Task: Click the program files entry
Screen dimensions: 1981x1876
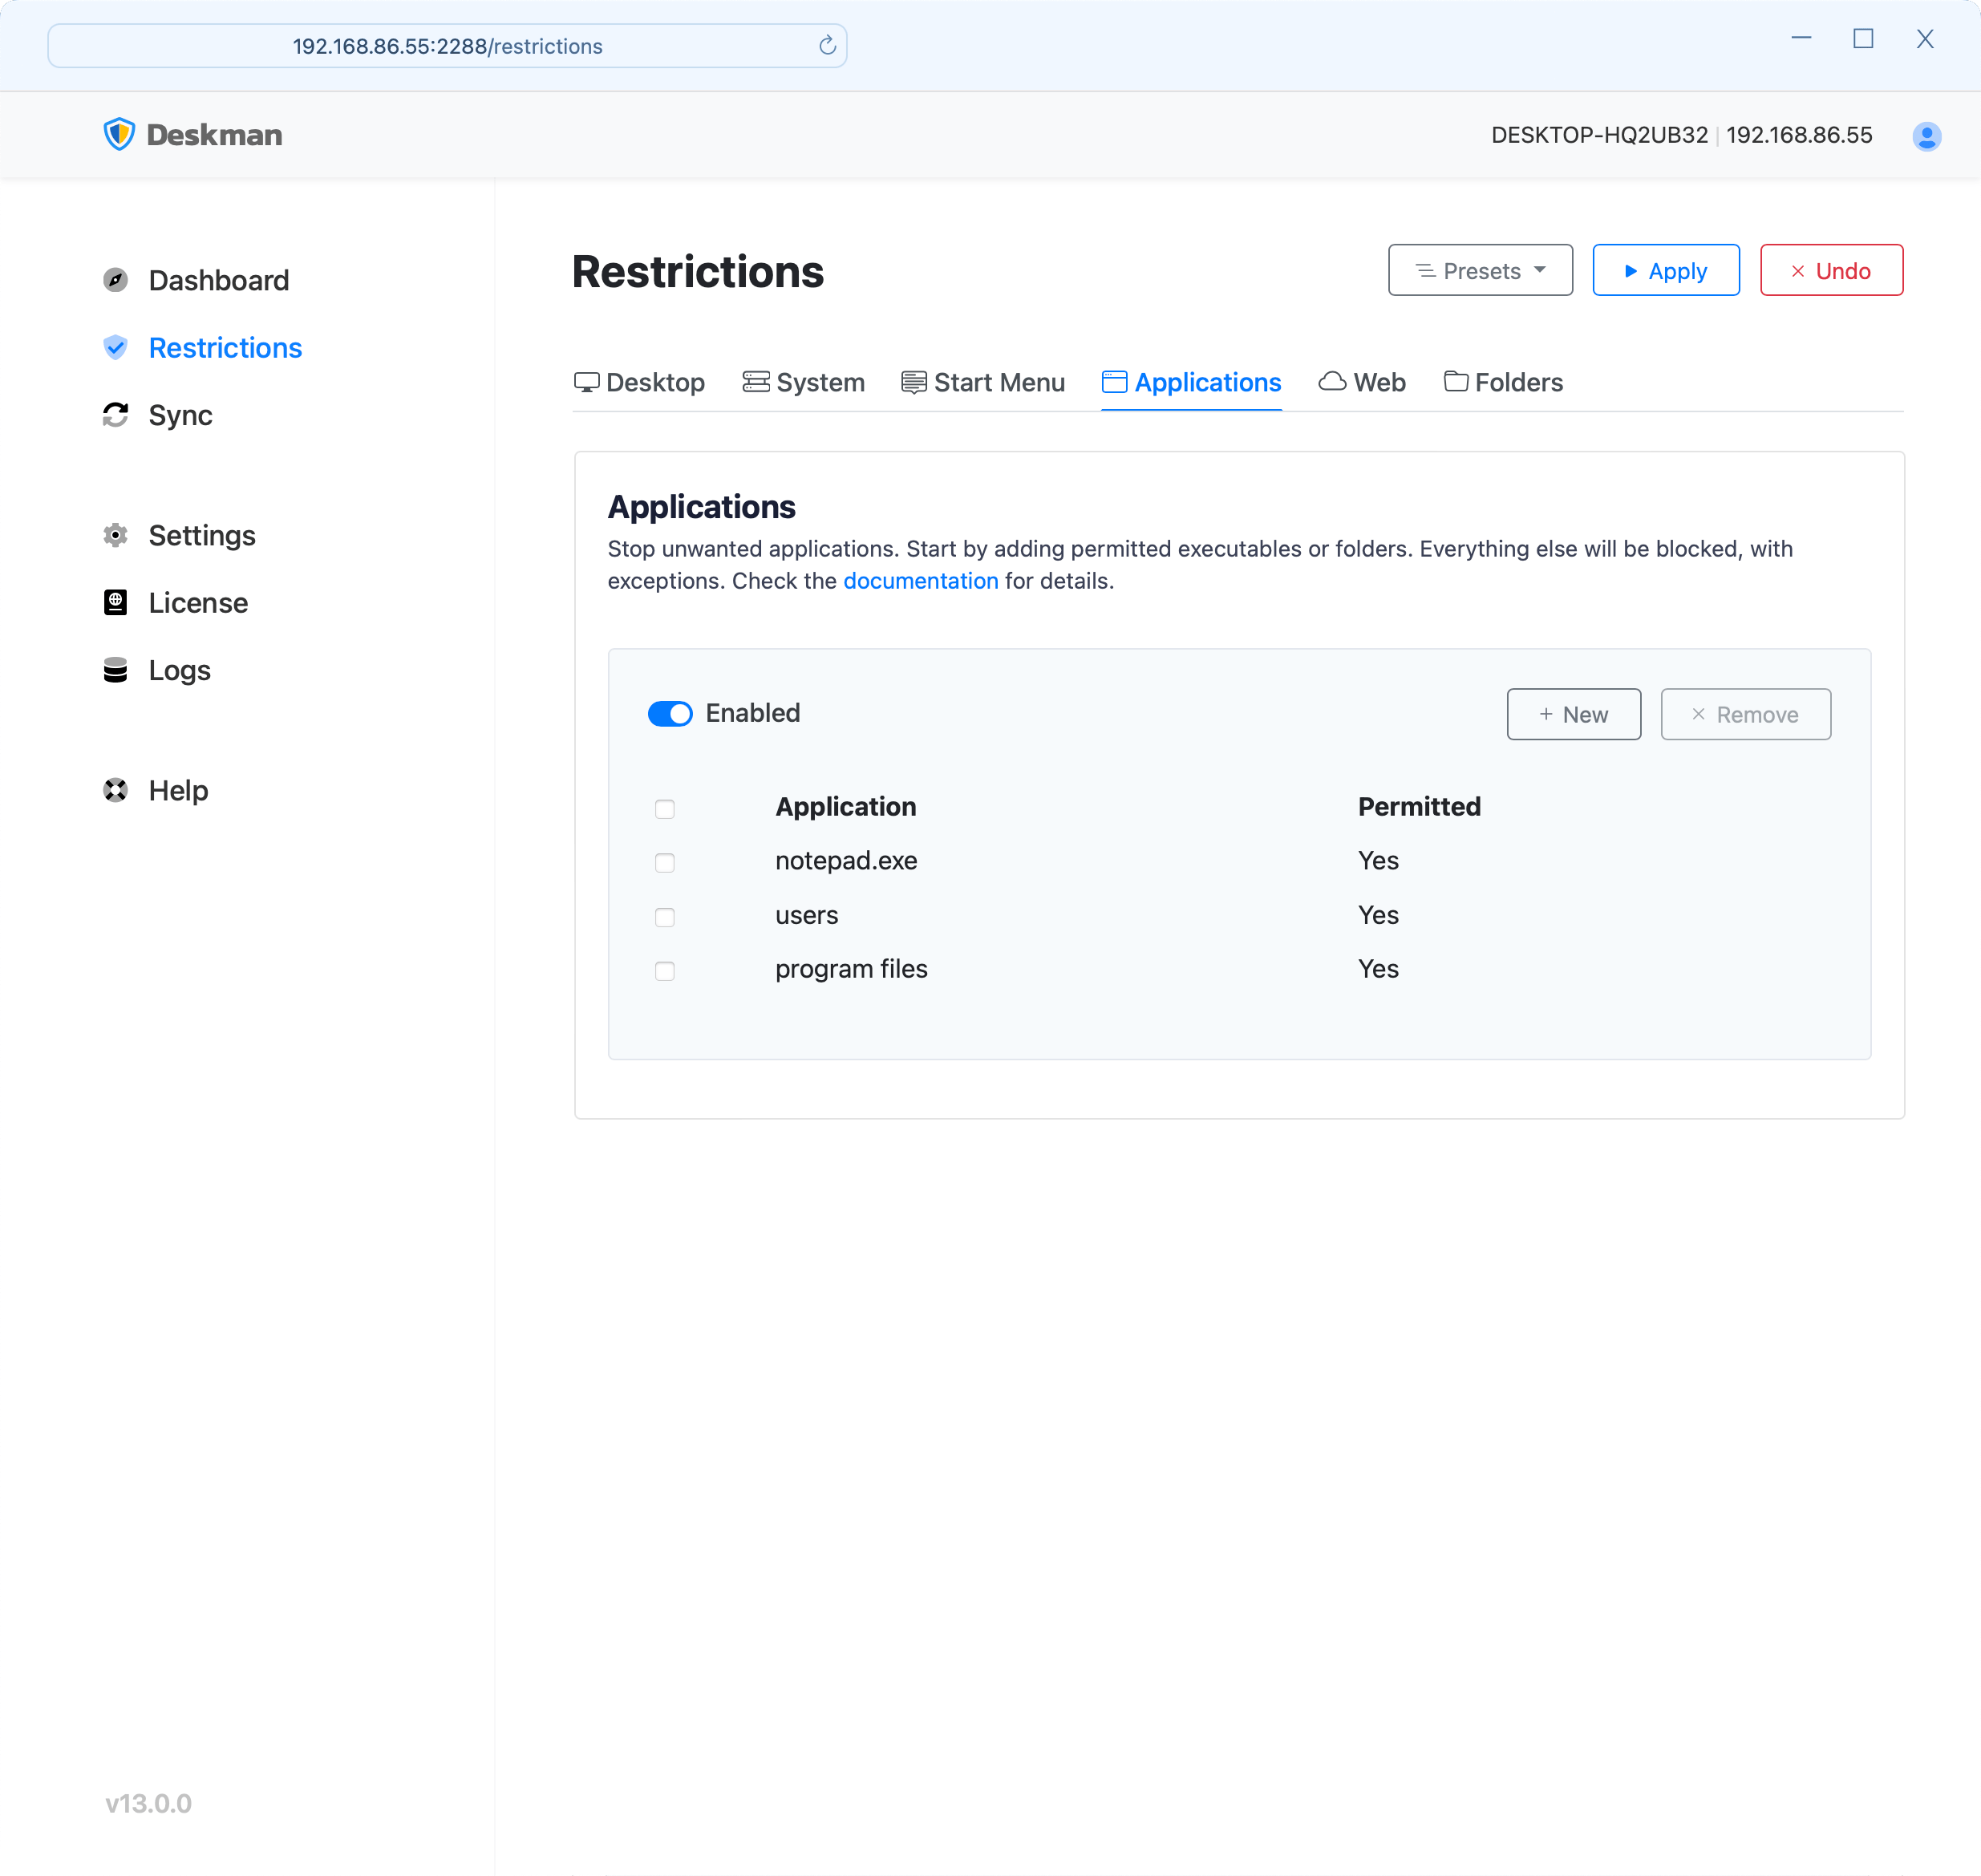Action: click(851, 969)
